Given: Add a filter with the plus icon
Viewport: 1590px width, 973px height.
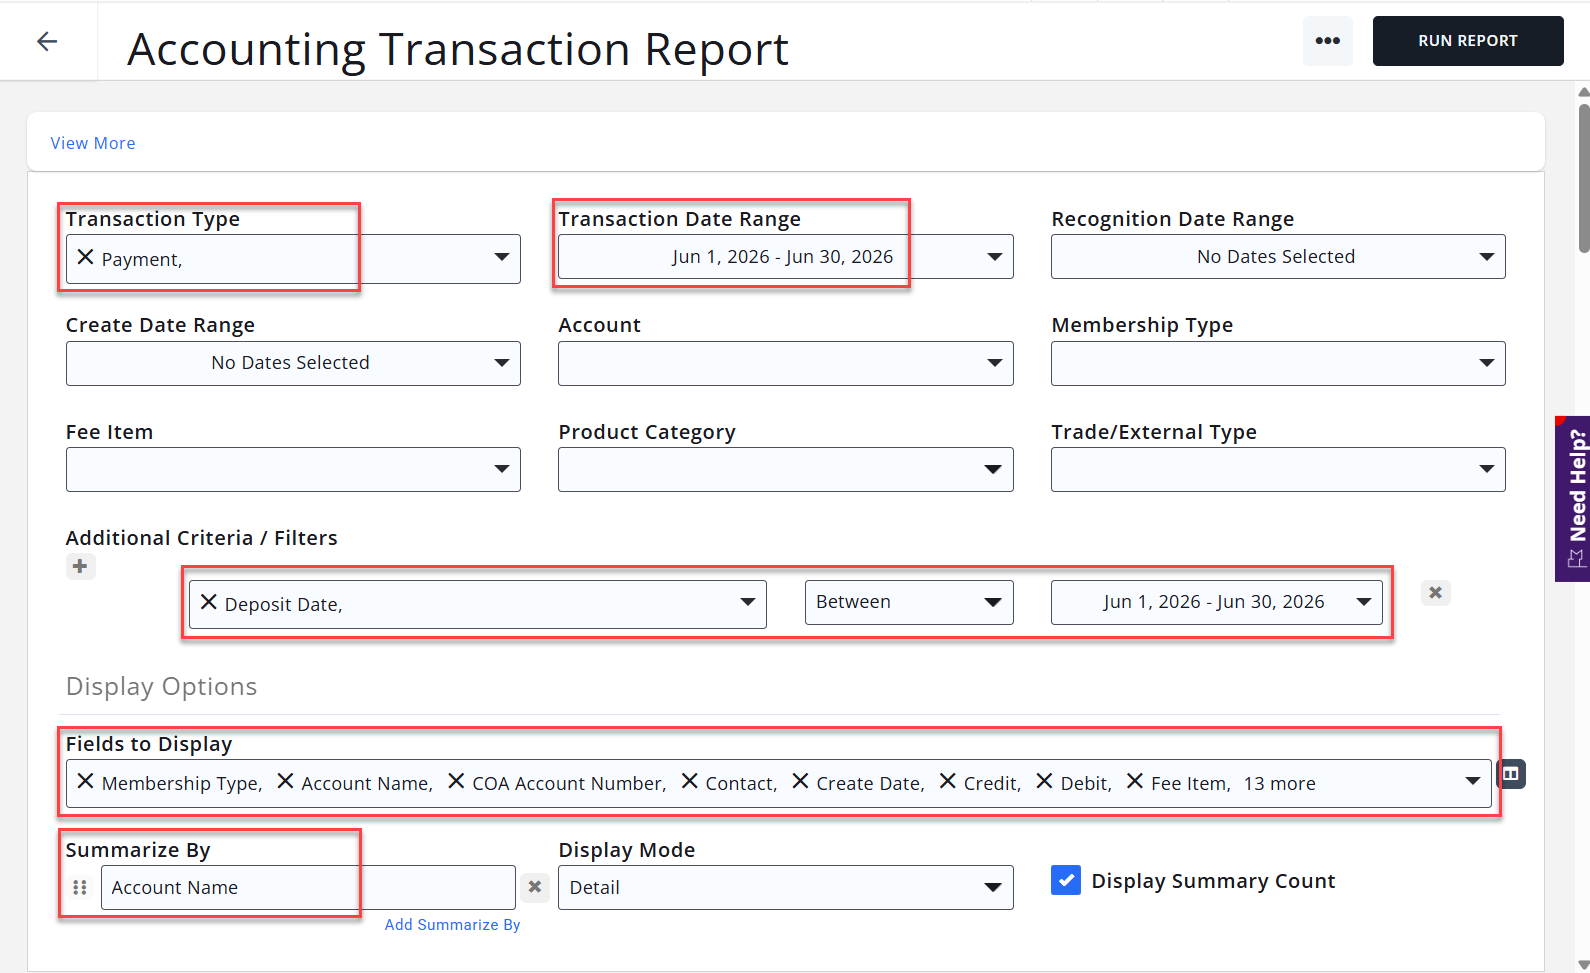Looking at the screenshot, I should [x=80, y=567].
